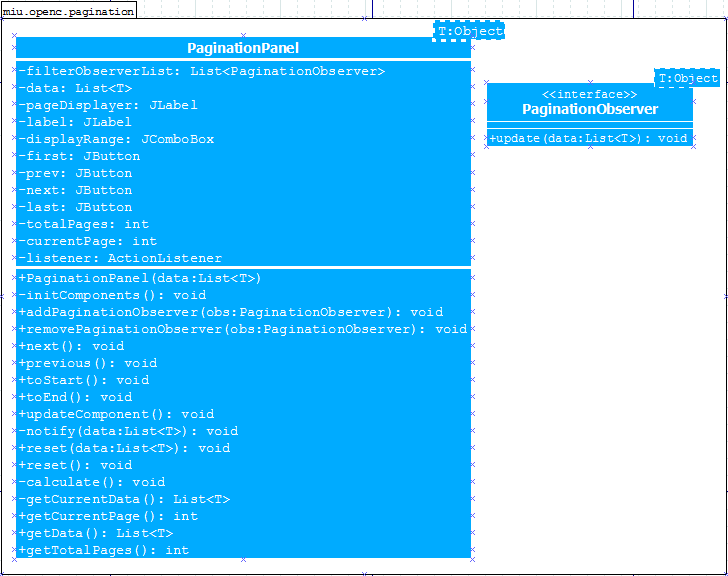728x576 pixels.
Task: Select the +getTotalPages(): int operation
Action: coord(104,550)
